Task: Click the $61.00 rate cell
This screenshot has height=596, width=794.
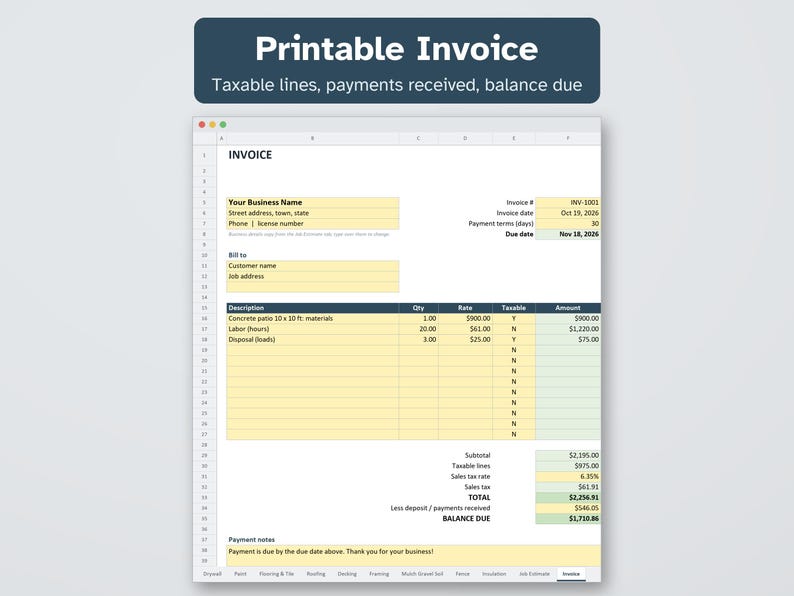Action: (465, 329)
